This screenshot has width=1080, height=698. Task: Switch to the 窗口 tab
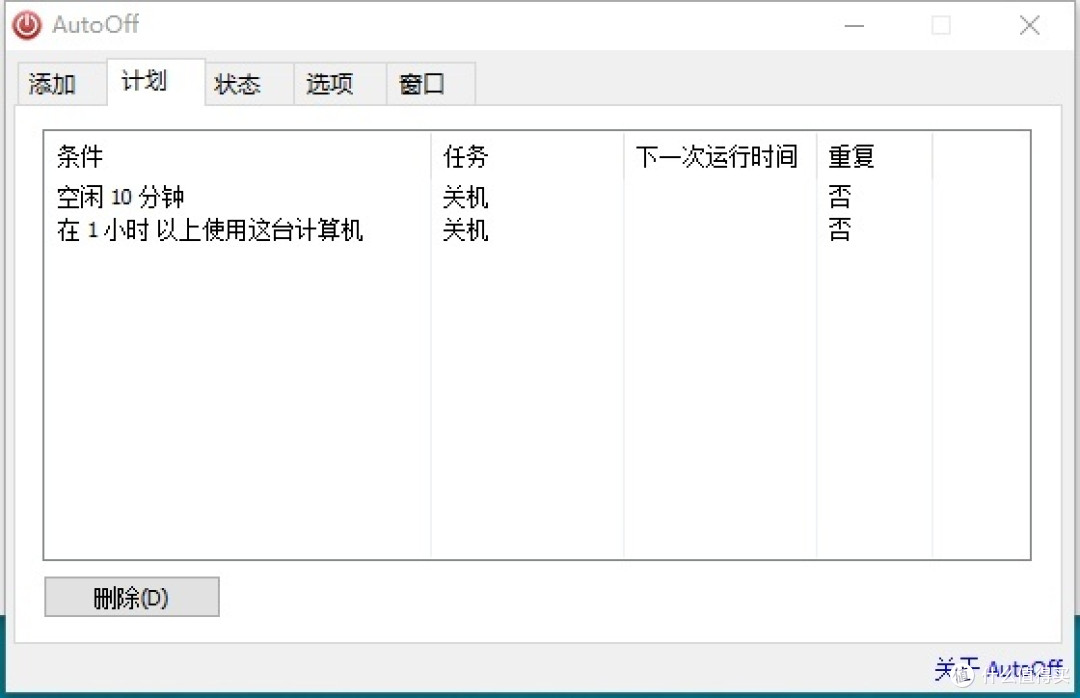[x=421, y=84]
